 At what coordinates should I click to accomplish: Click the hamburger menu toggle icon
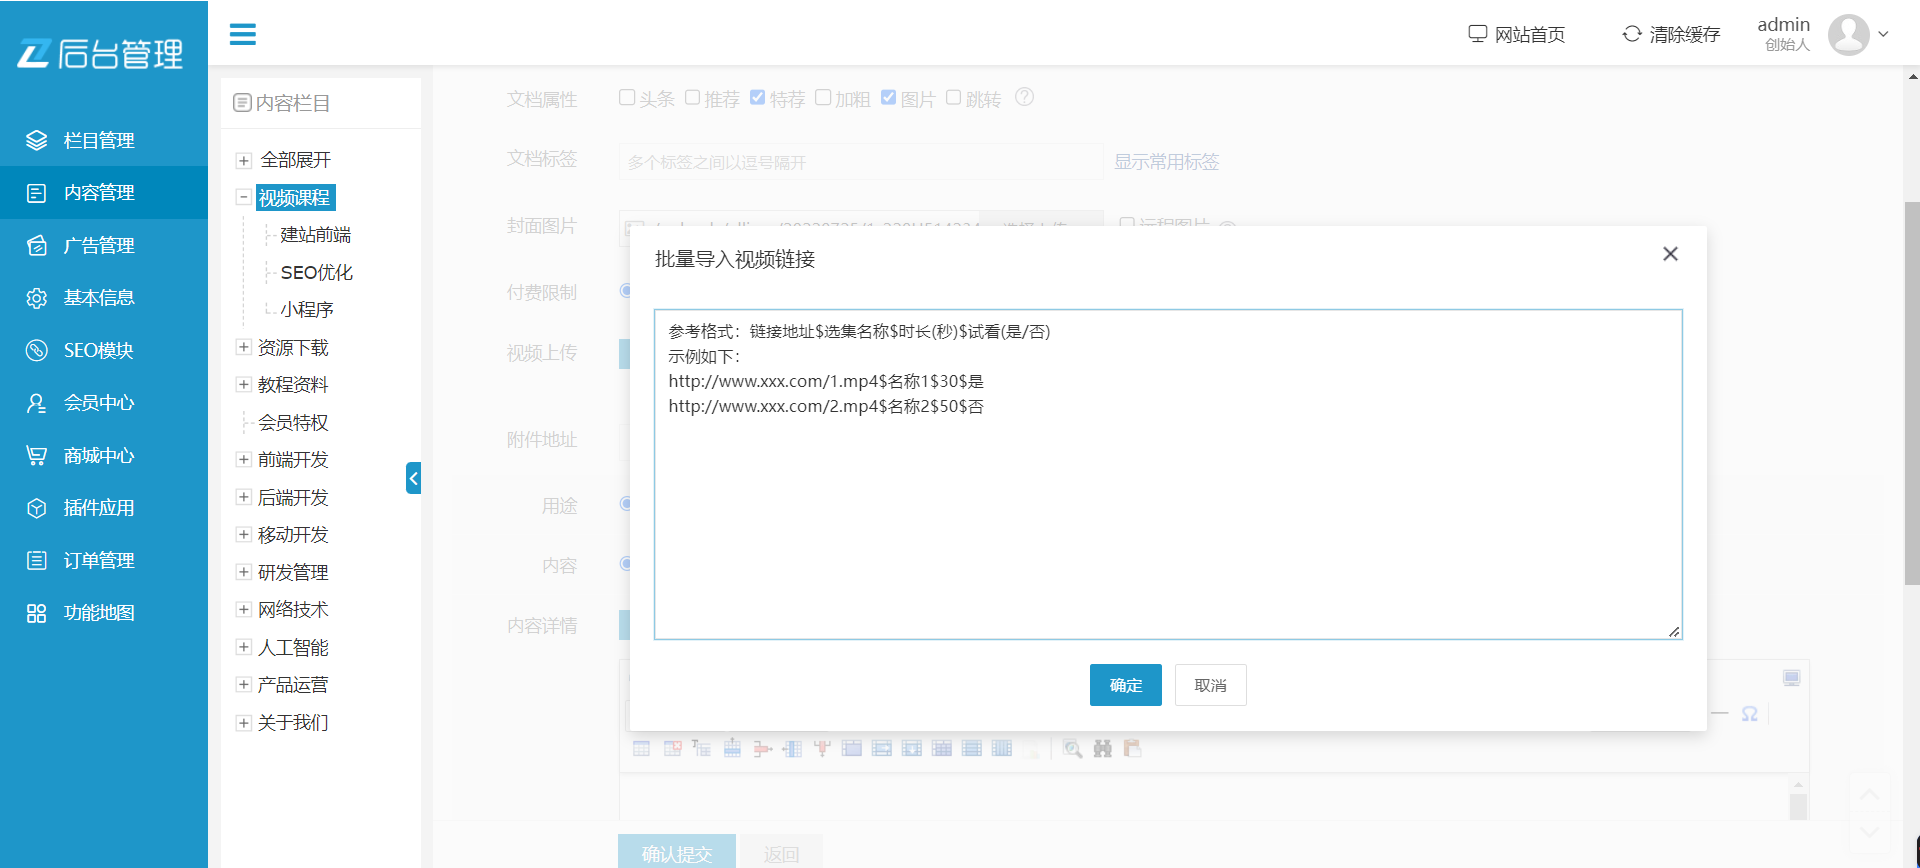point(242,34)
